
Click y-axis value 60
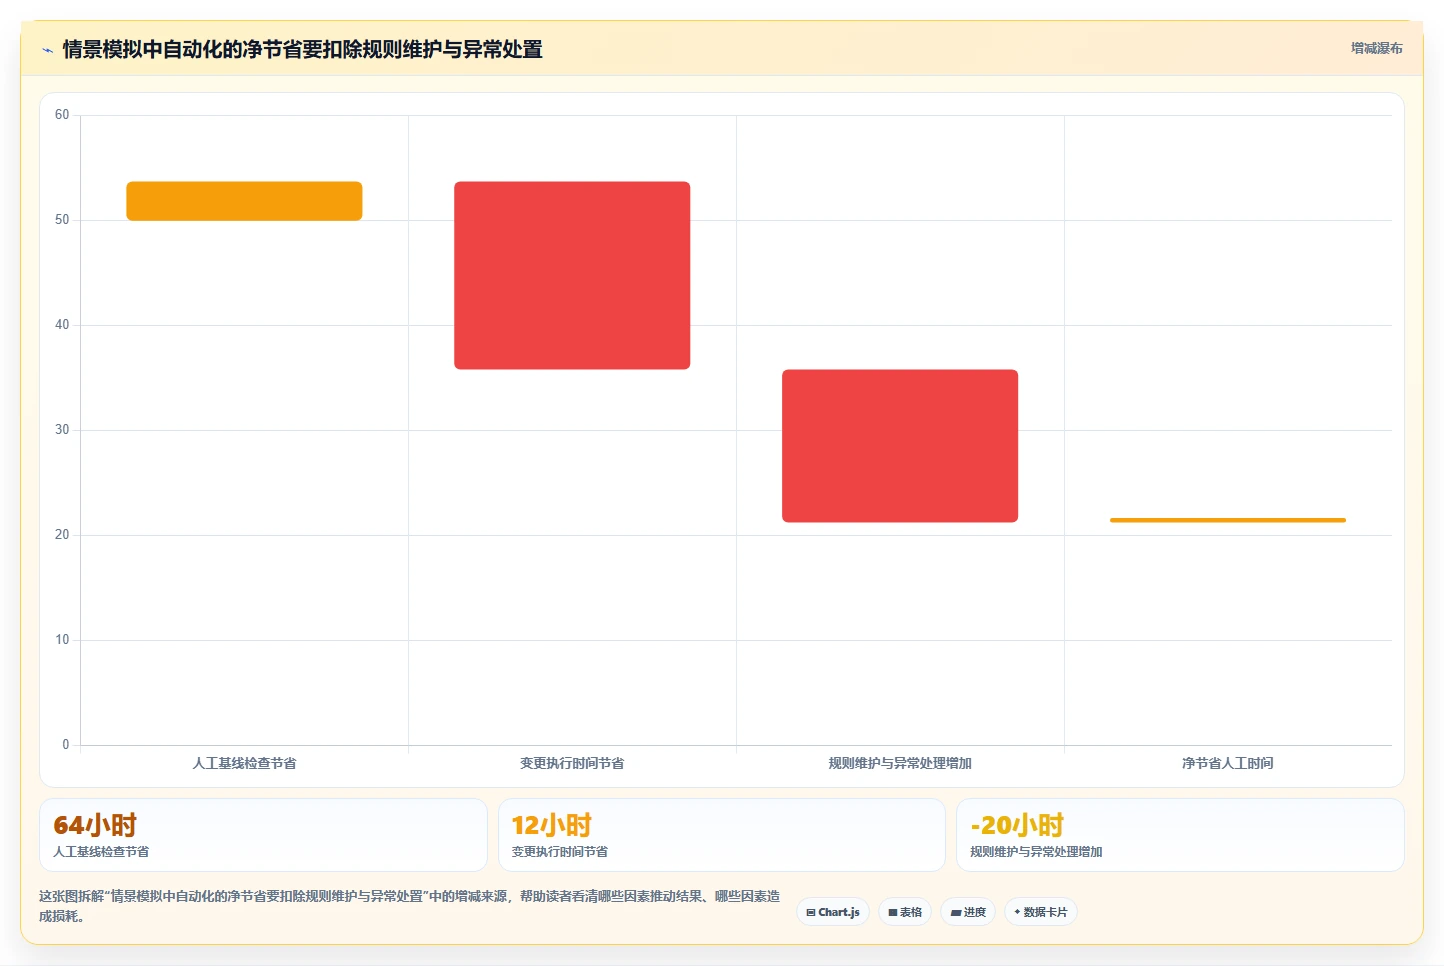click(62, 115)
